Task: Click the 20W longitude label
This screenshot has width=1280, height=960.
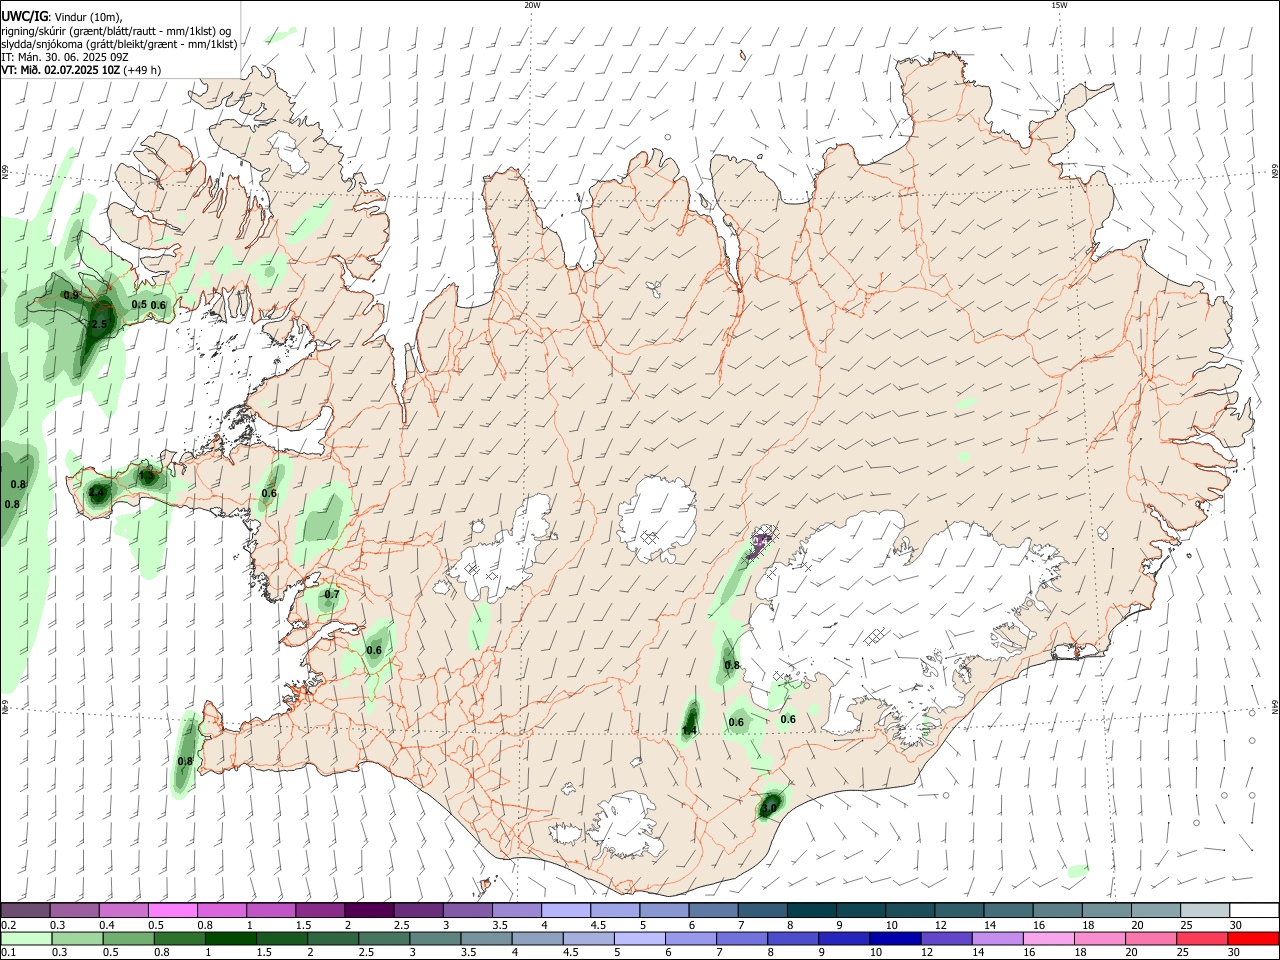Action: click(x=532, y=5)
